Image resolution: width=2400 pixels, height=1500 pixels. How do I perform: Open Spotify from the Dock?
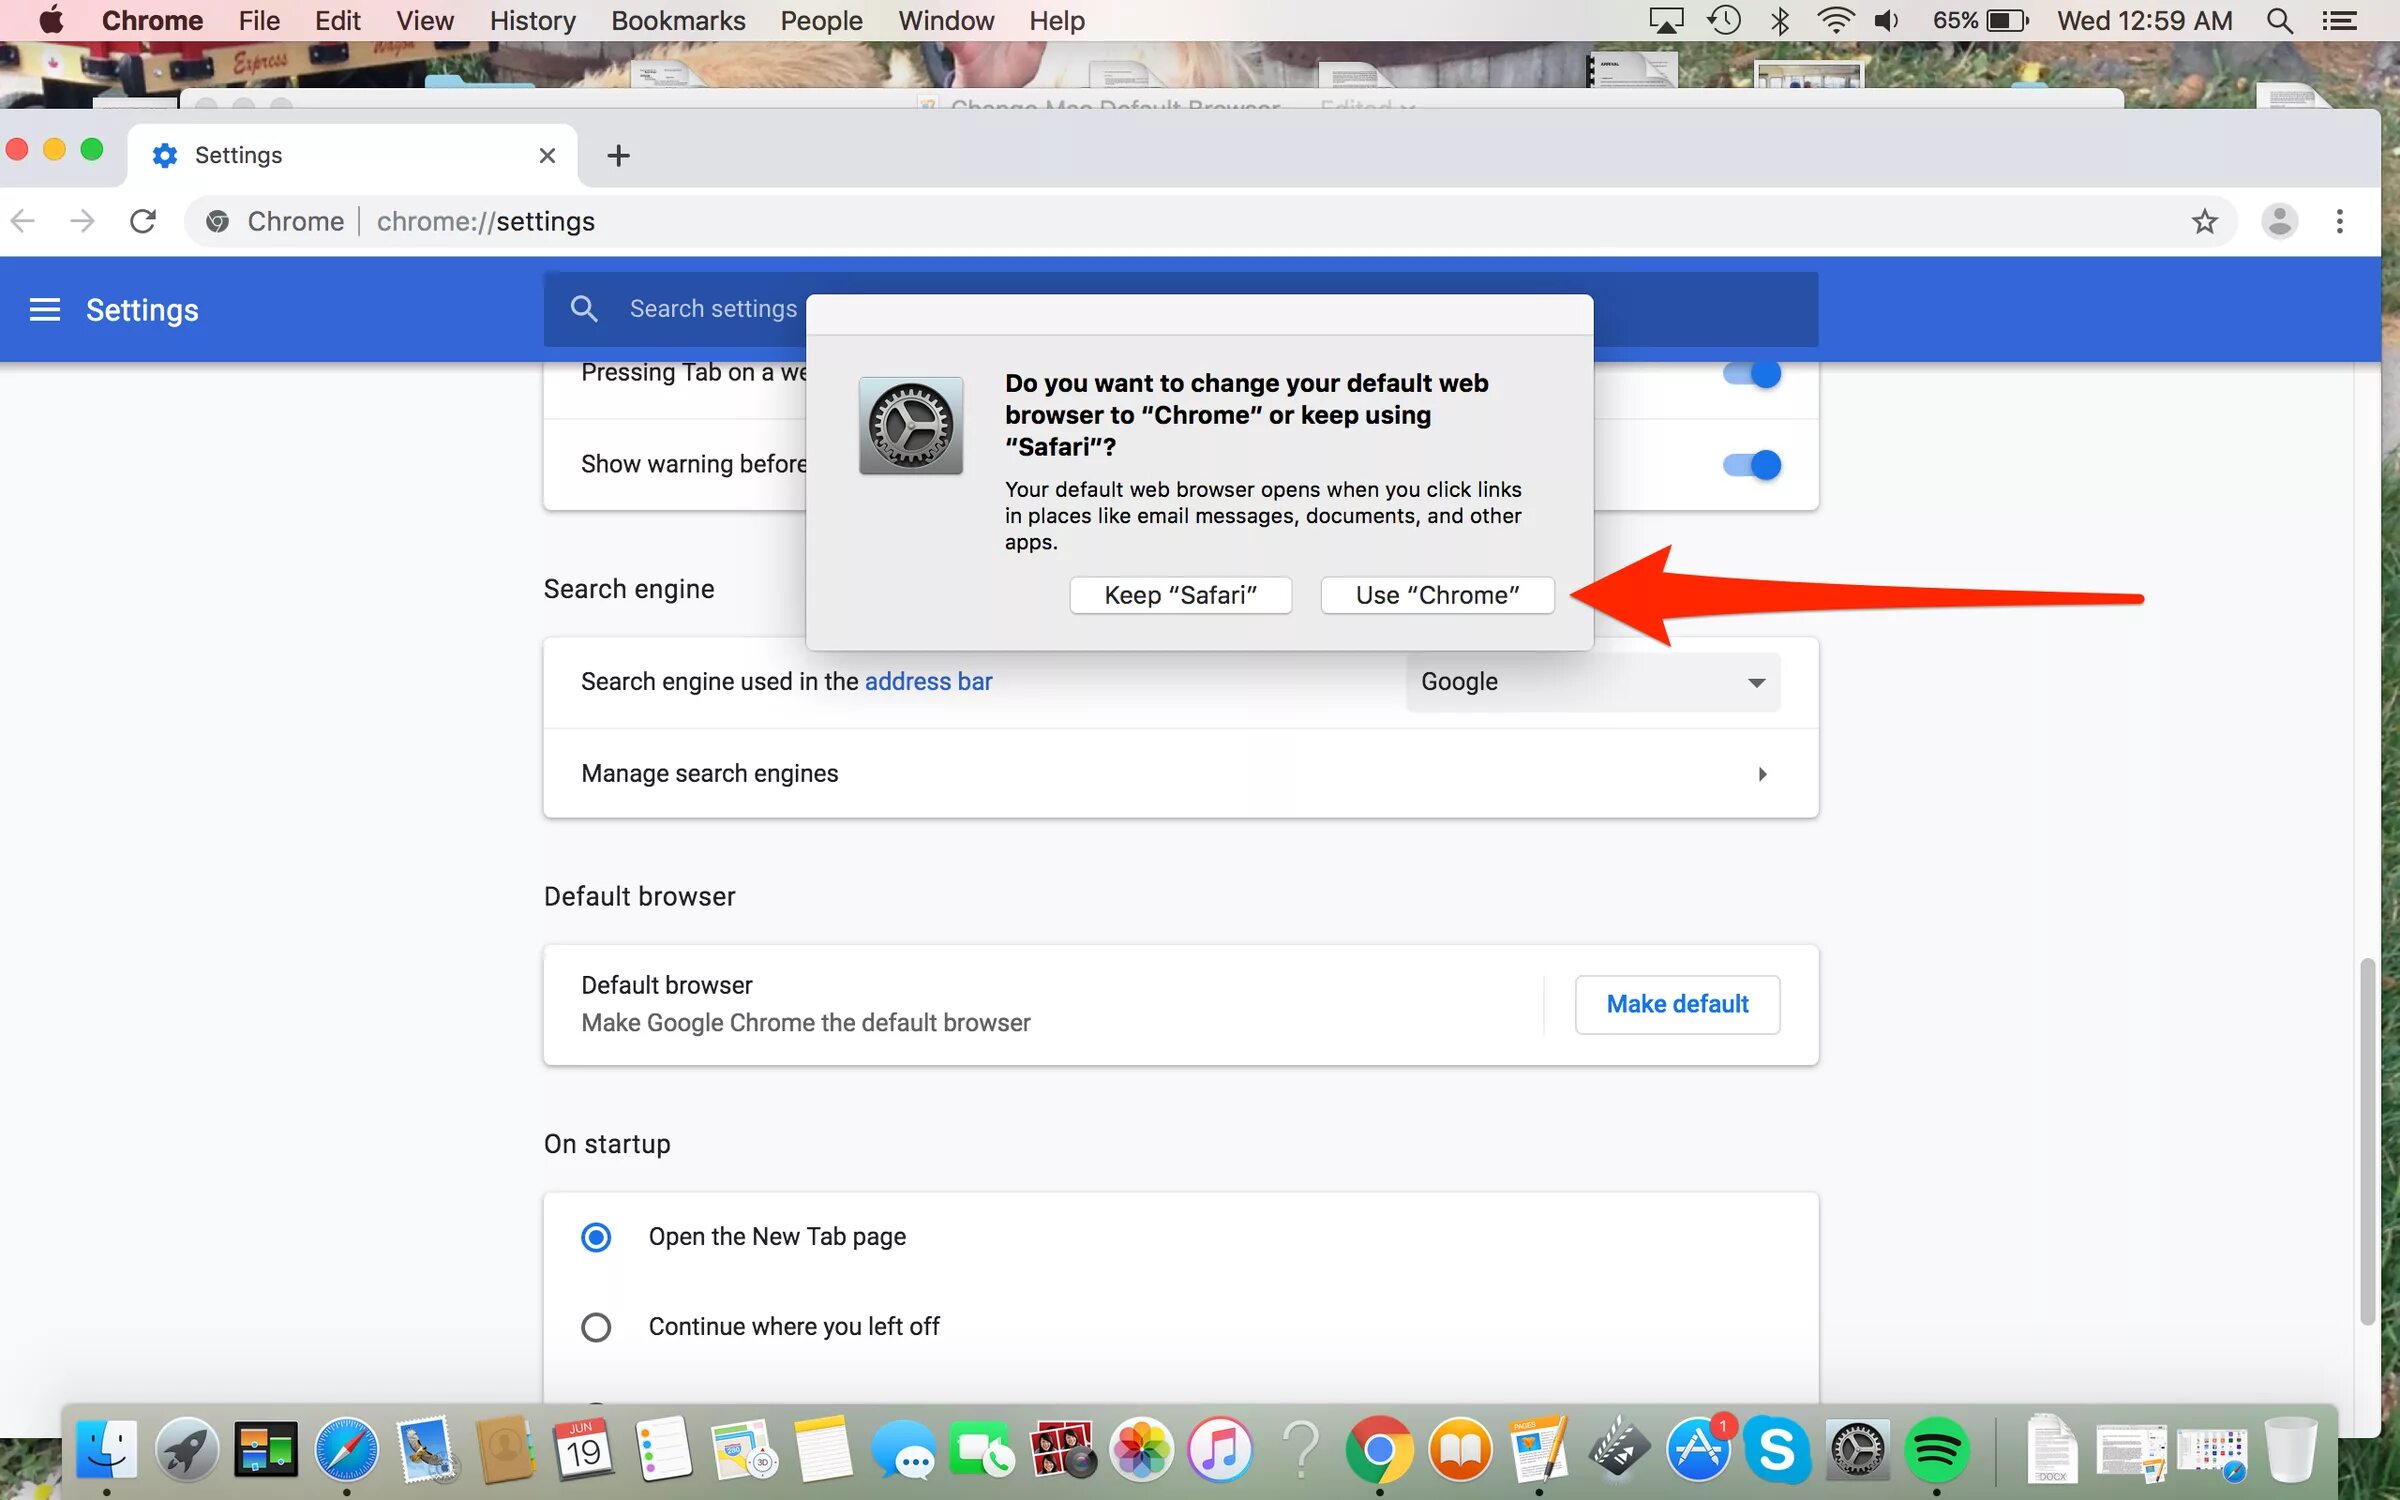pos(1937,1450)
